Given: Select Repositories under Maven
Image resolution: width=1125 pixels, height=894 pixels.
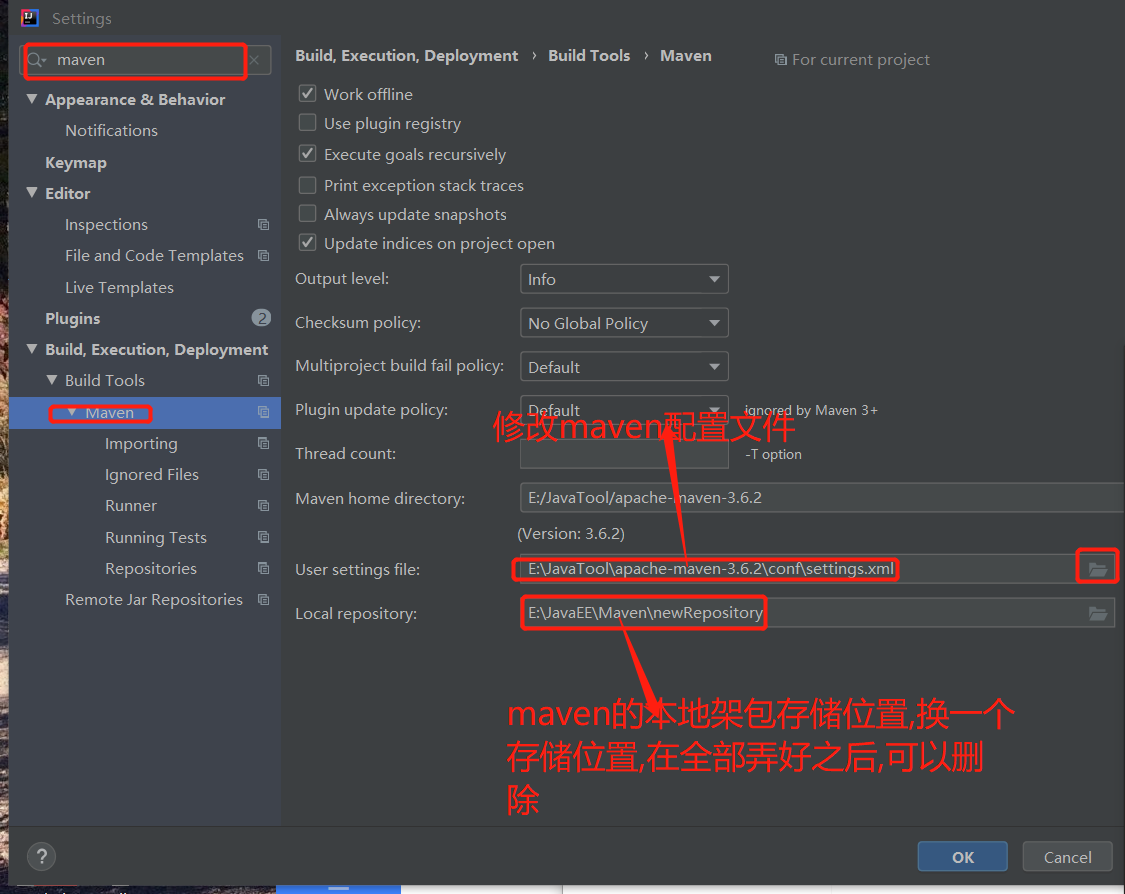Looking at the screenshot, I should click(151, 568).
